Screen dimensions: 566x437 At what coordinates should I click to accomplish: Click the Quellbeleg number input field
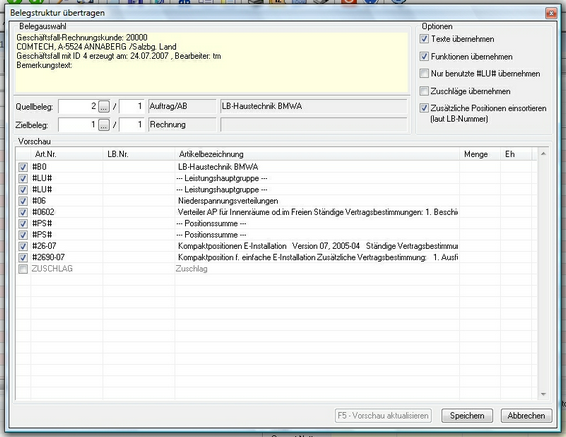point(78,106)
